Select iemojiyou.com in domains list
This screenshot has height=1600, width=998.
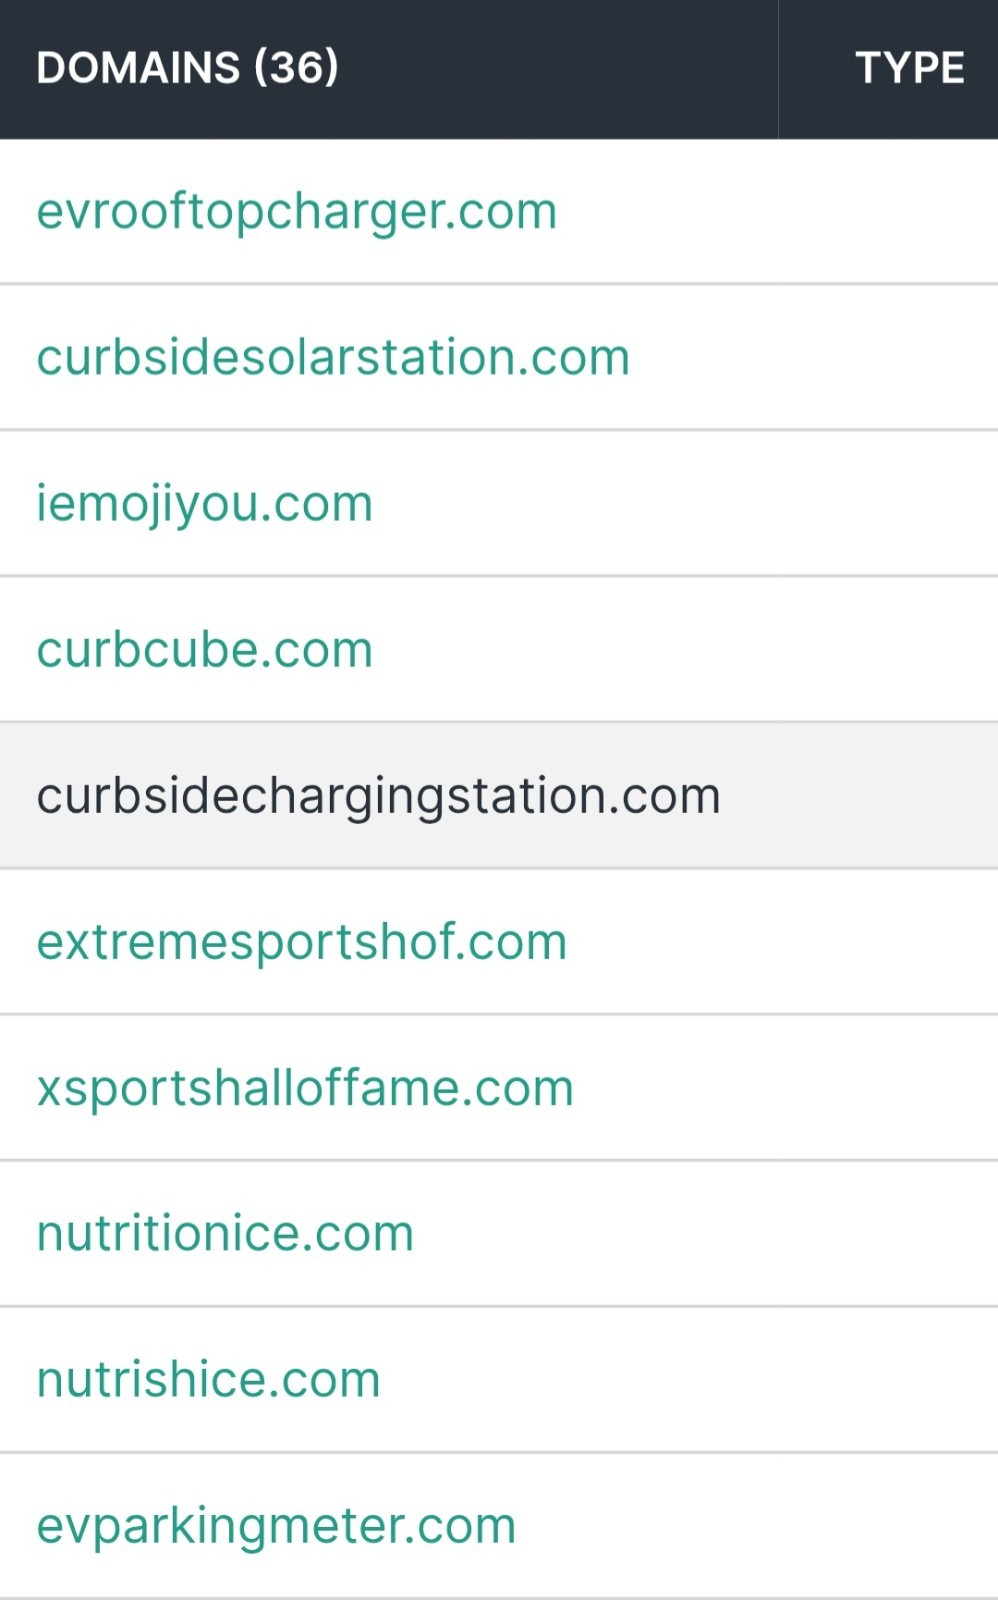[x=205, y=504]
